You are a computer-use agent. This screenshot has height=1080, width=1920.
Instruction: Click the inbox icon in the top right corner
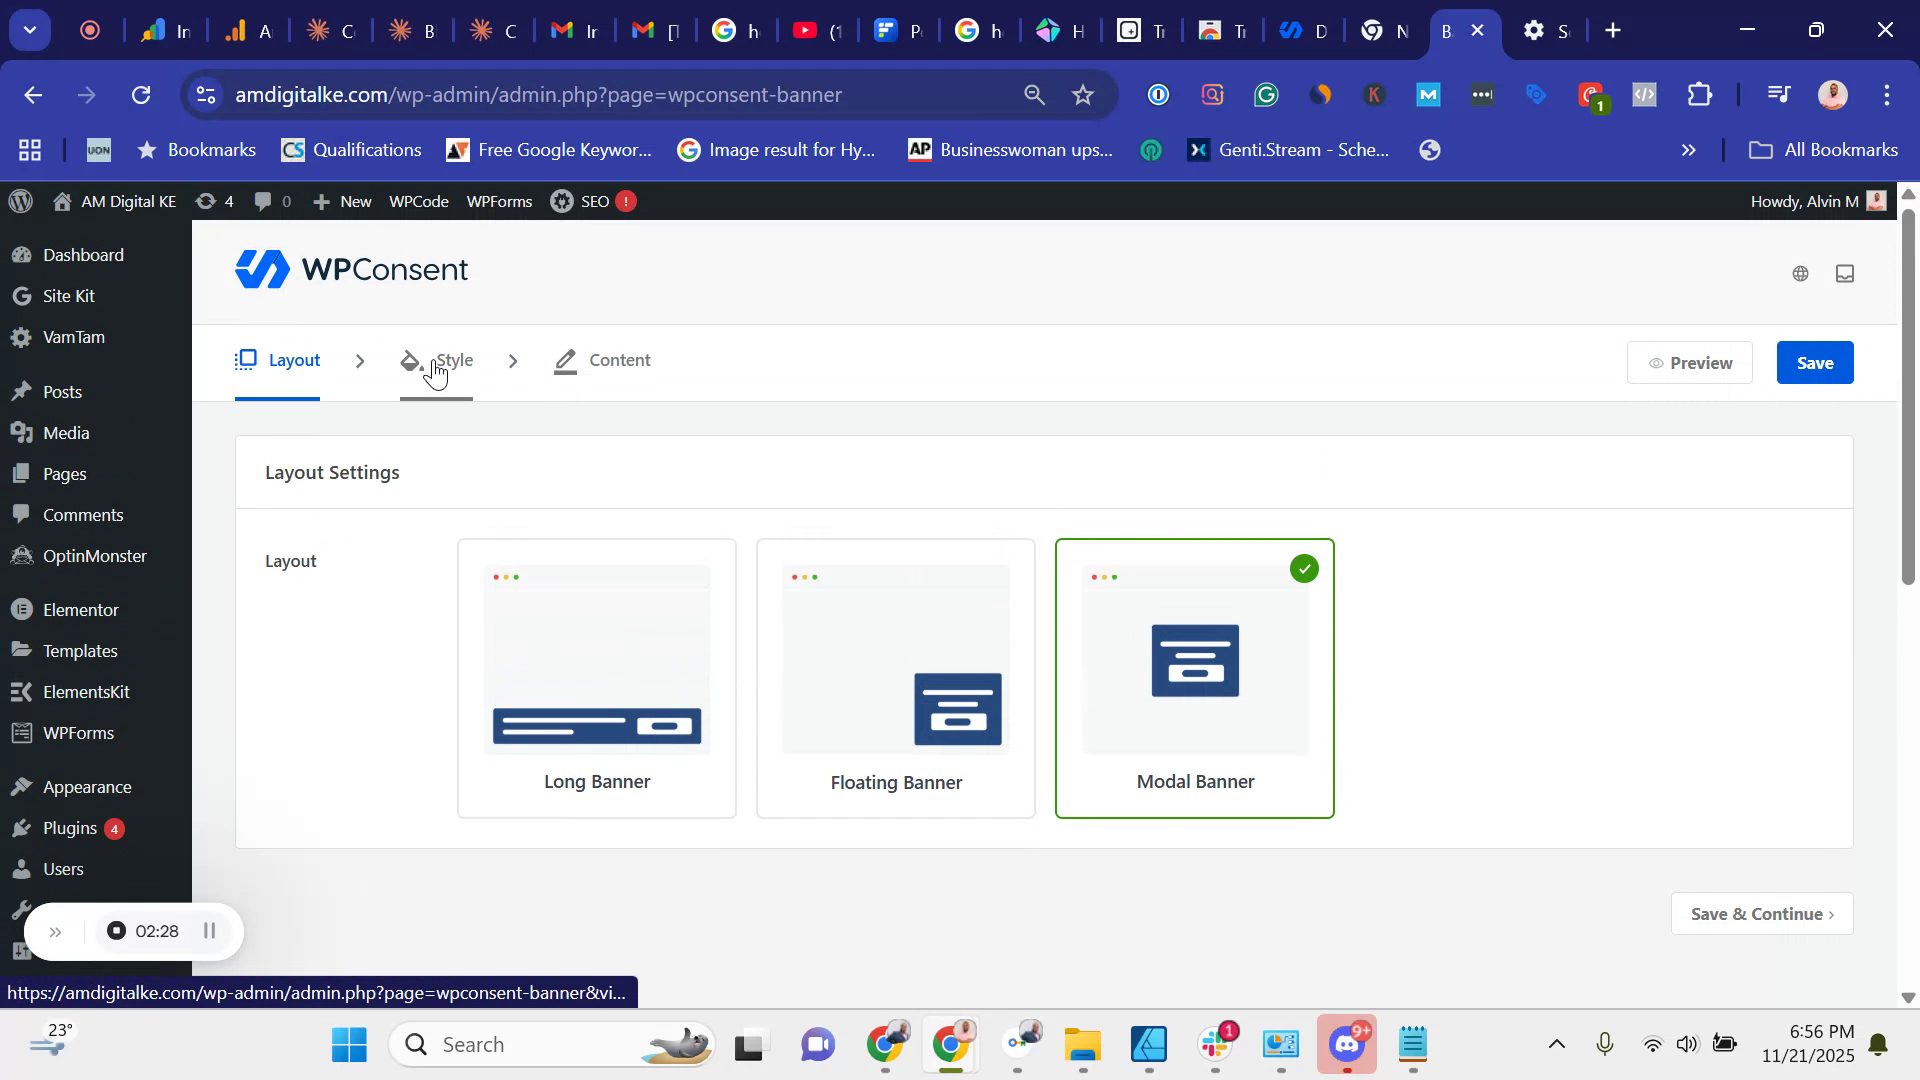pos(1845,273)
